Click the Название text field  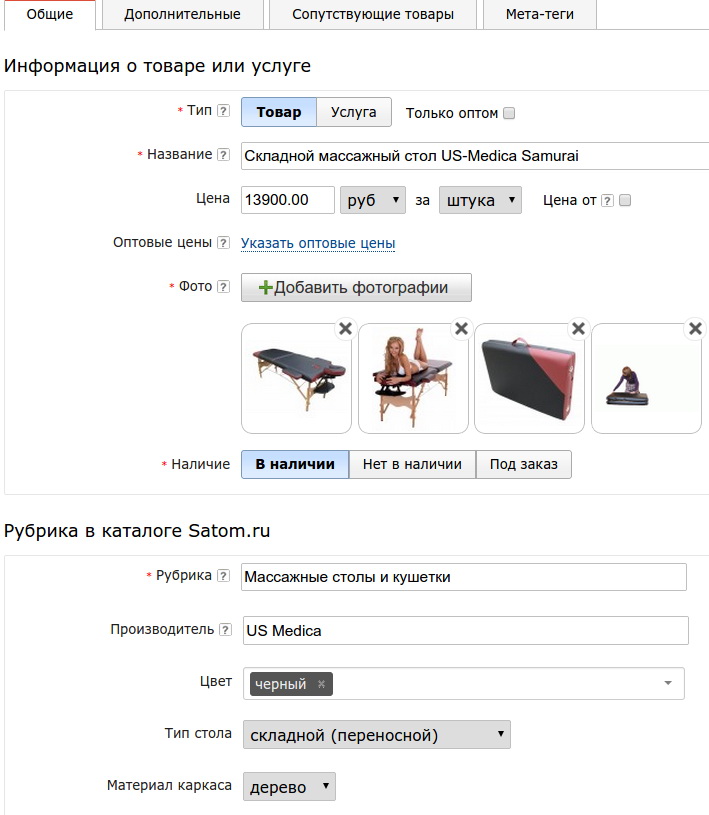474,156
